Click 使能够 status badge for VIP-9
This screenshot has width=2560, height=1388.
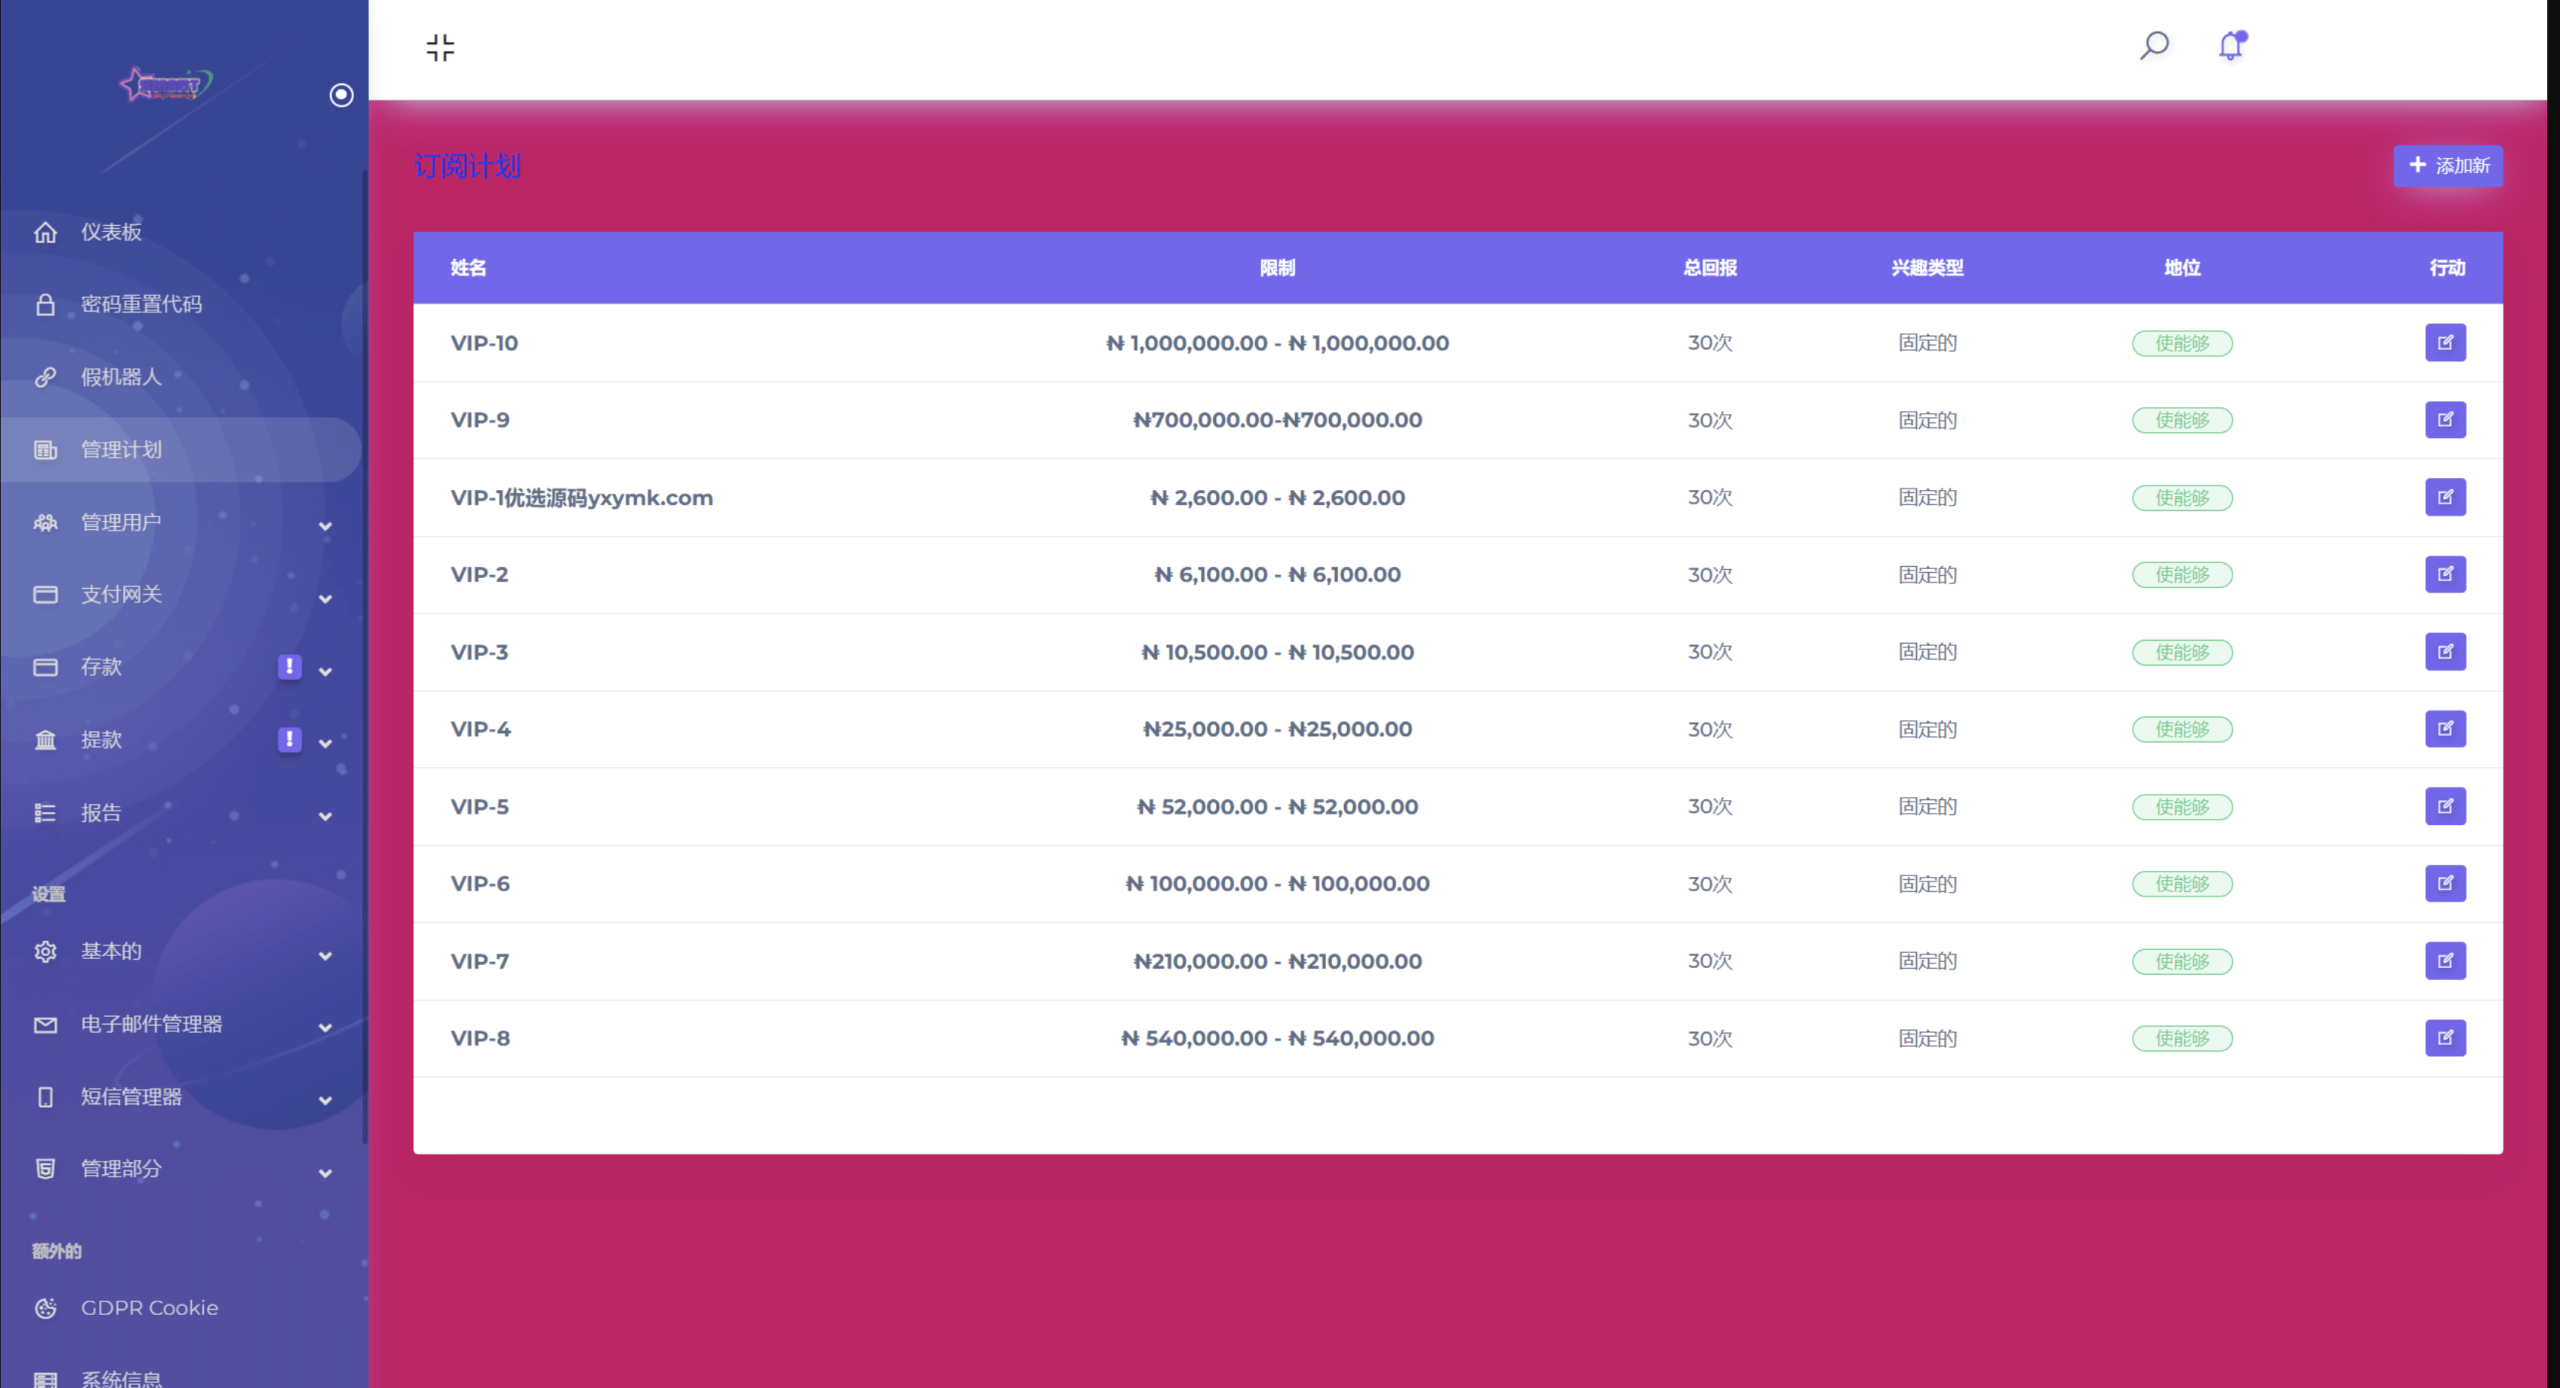coord(2182,420)
